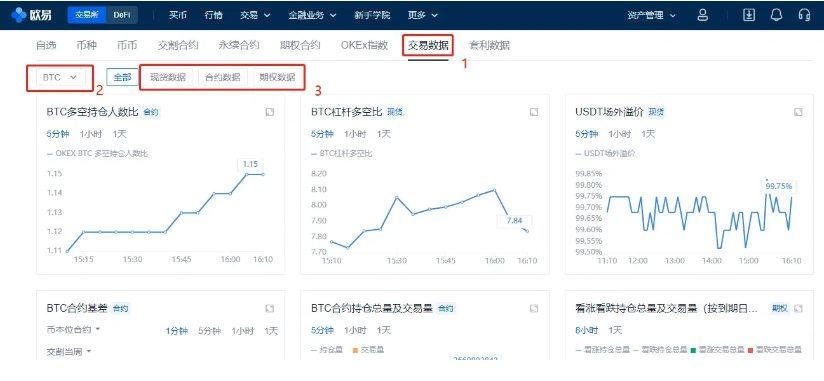The image size is (824, 381).
Task: Switch to 期权合约 tab
Action: point(300,45)
